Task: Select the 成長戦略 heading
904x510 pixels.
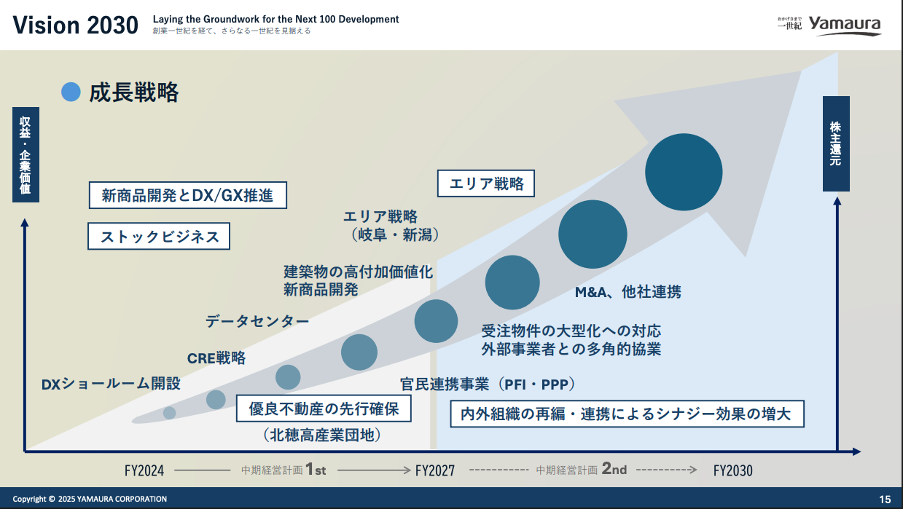Action: [134, 92]
